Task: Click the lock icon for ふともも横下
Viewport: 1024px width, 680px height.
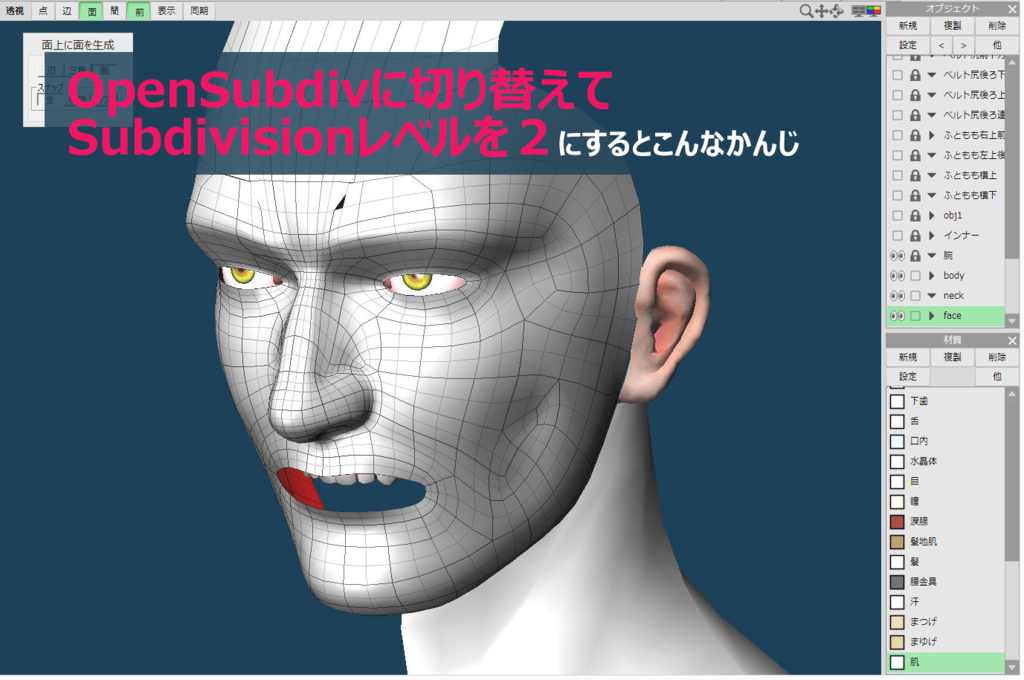Action: [916, 195]
